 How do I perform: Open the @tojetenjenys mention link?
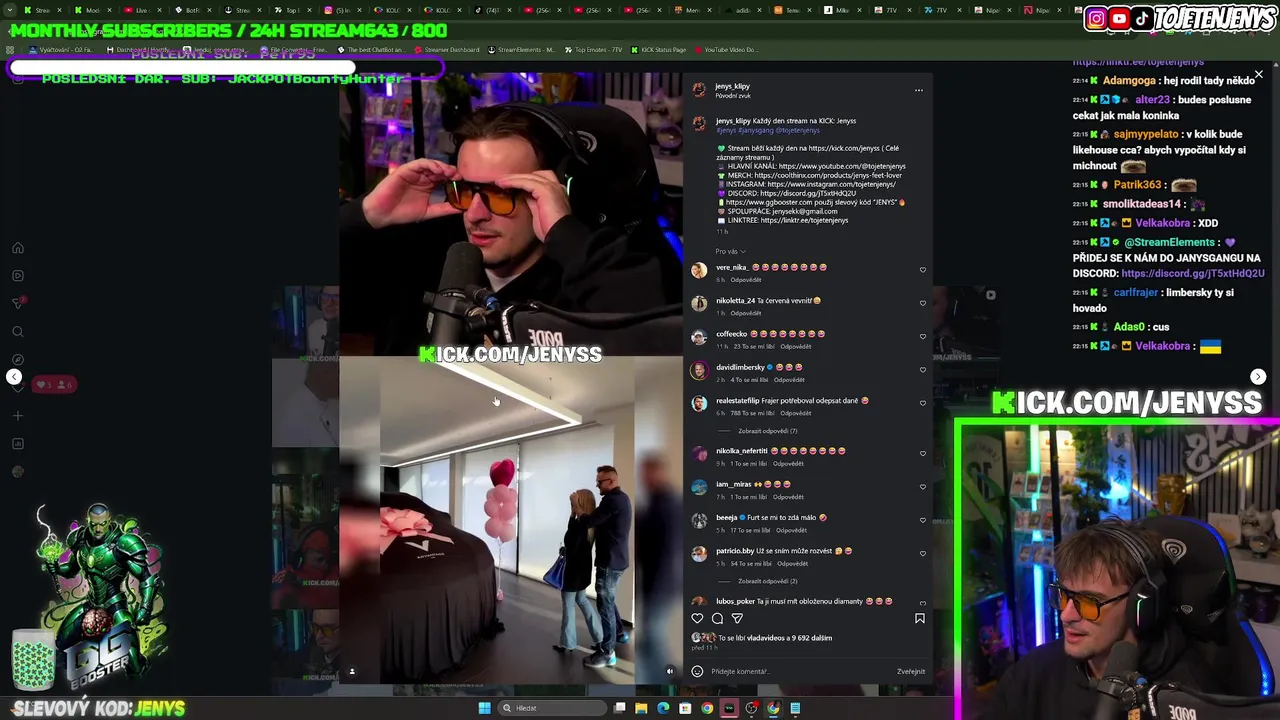(x=797, y=130)
